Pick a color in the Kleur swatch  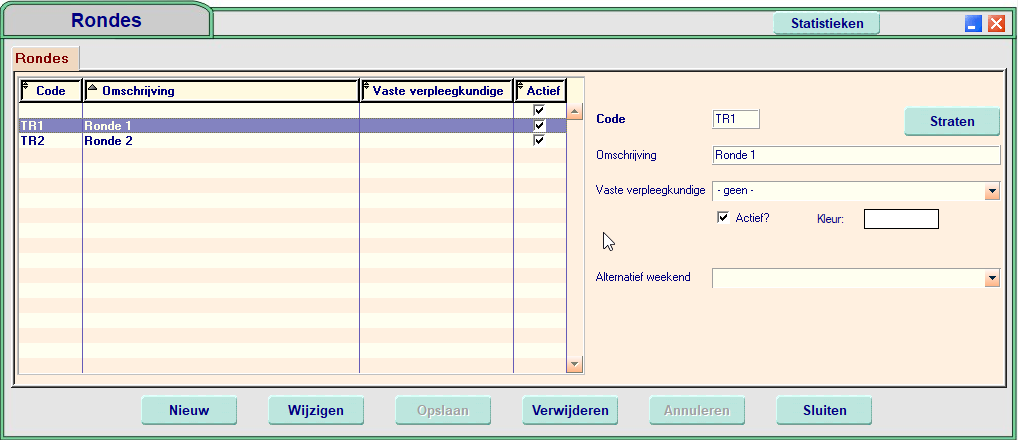900,219
